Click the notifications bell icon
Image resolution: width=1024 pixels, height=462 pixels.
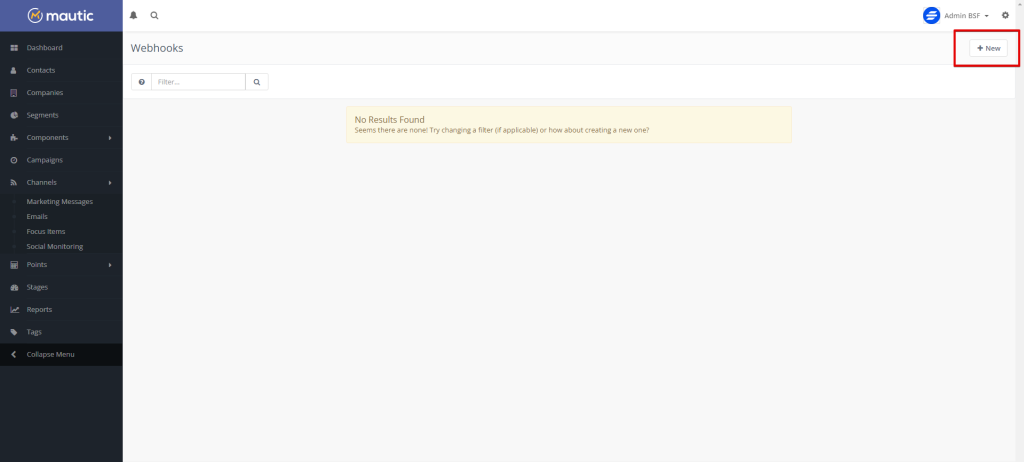click(134, 16)
